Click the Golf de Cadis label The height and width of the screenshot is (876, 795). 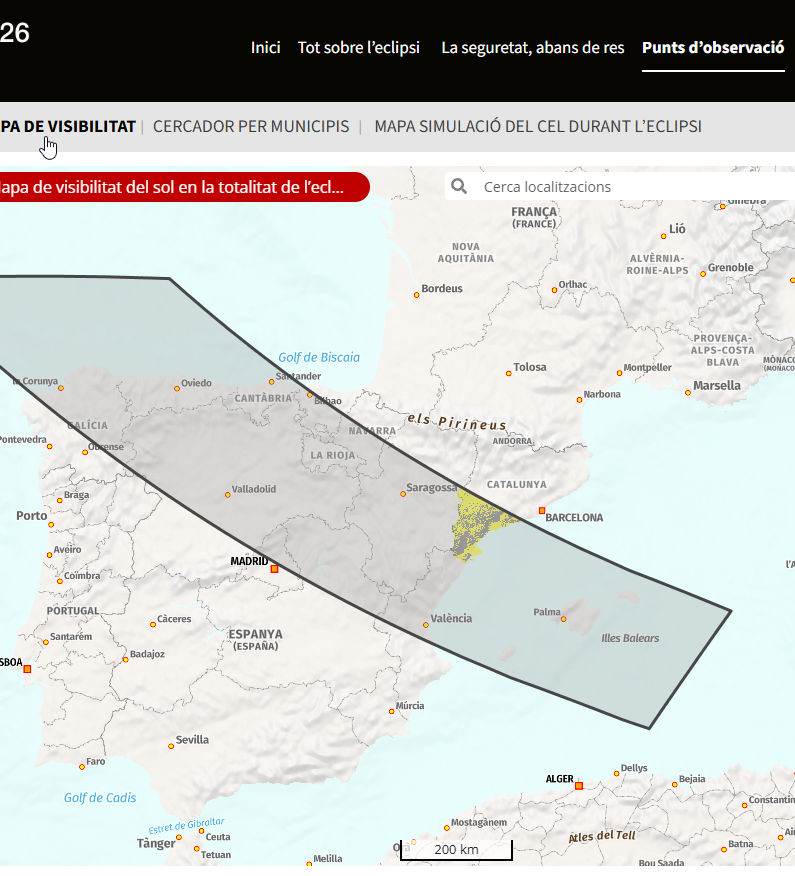[x=100, y=798]
